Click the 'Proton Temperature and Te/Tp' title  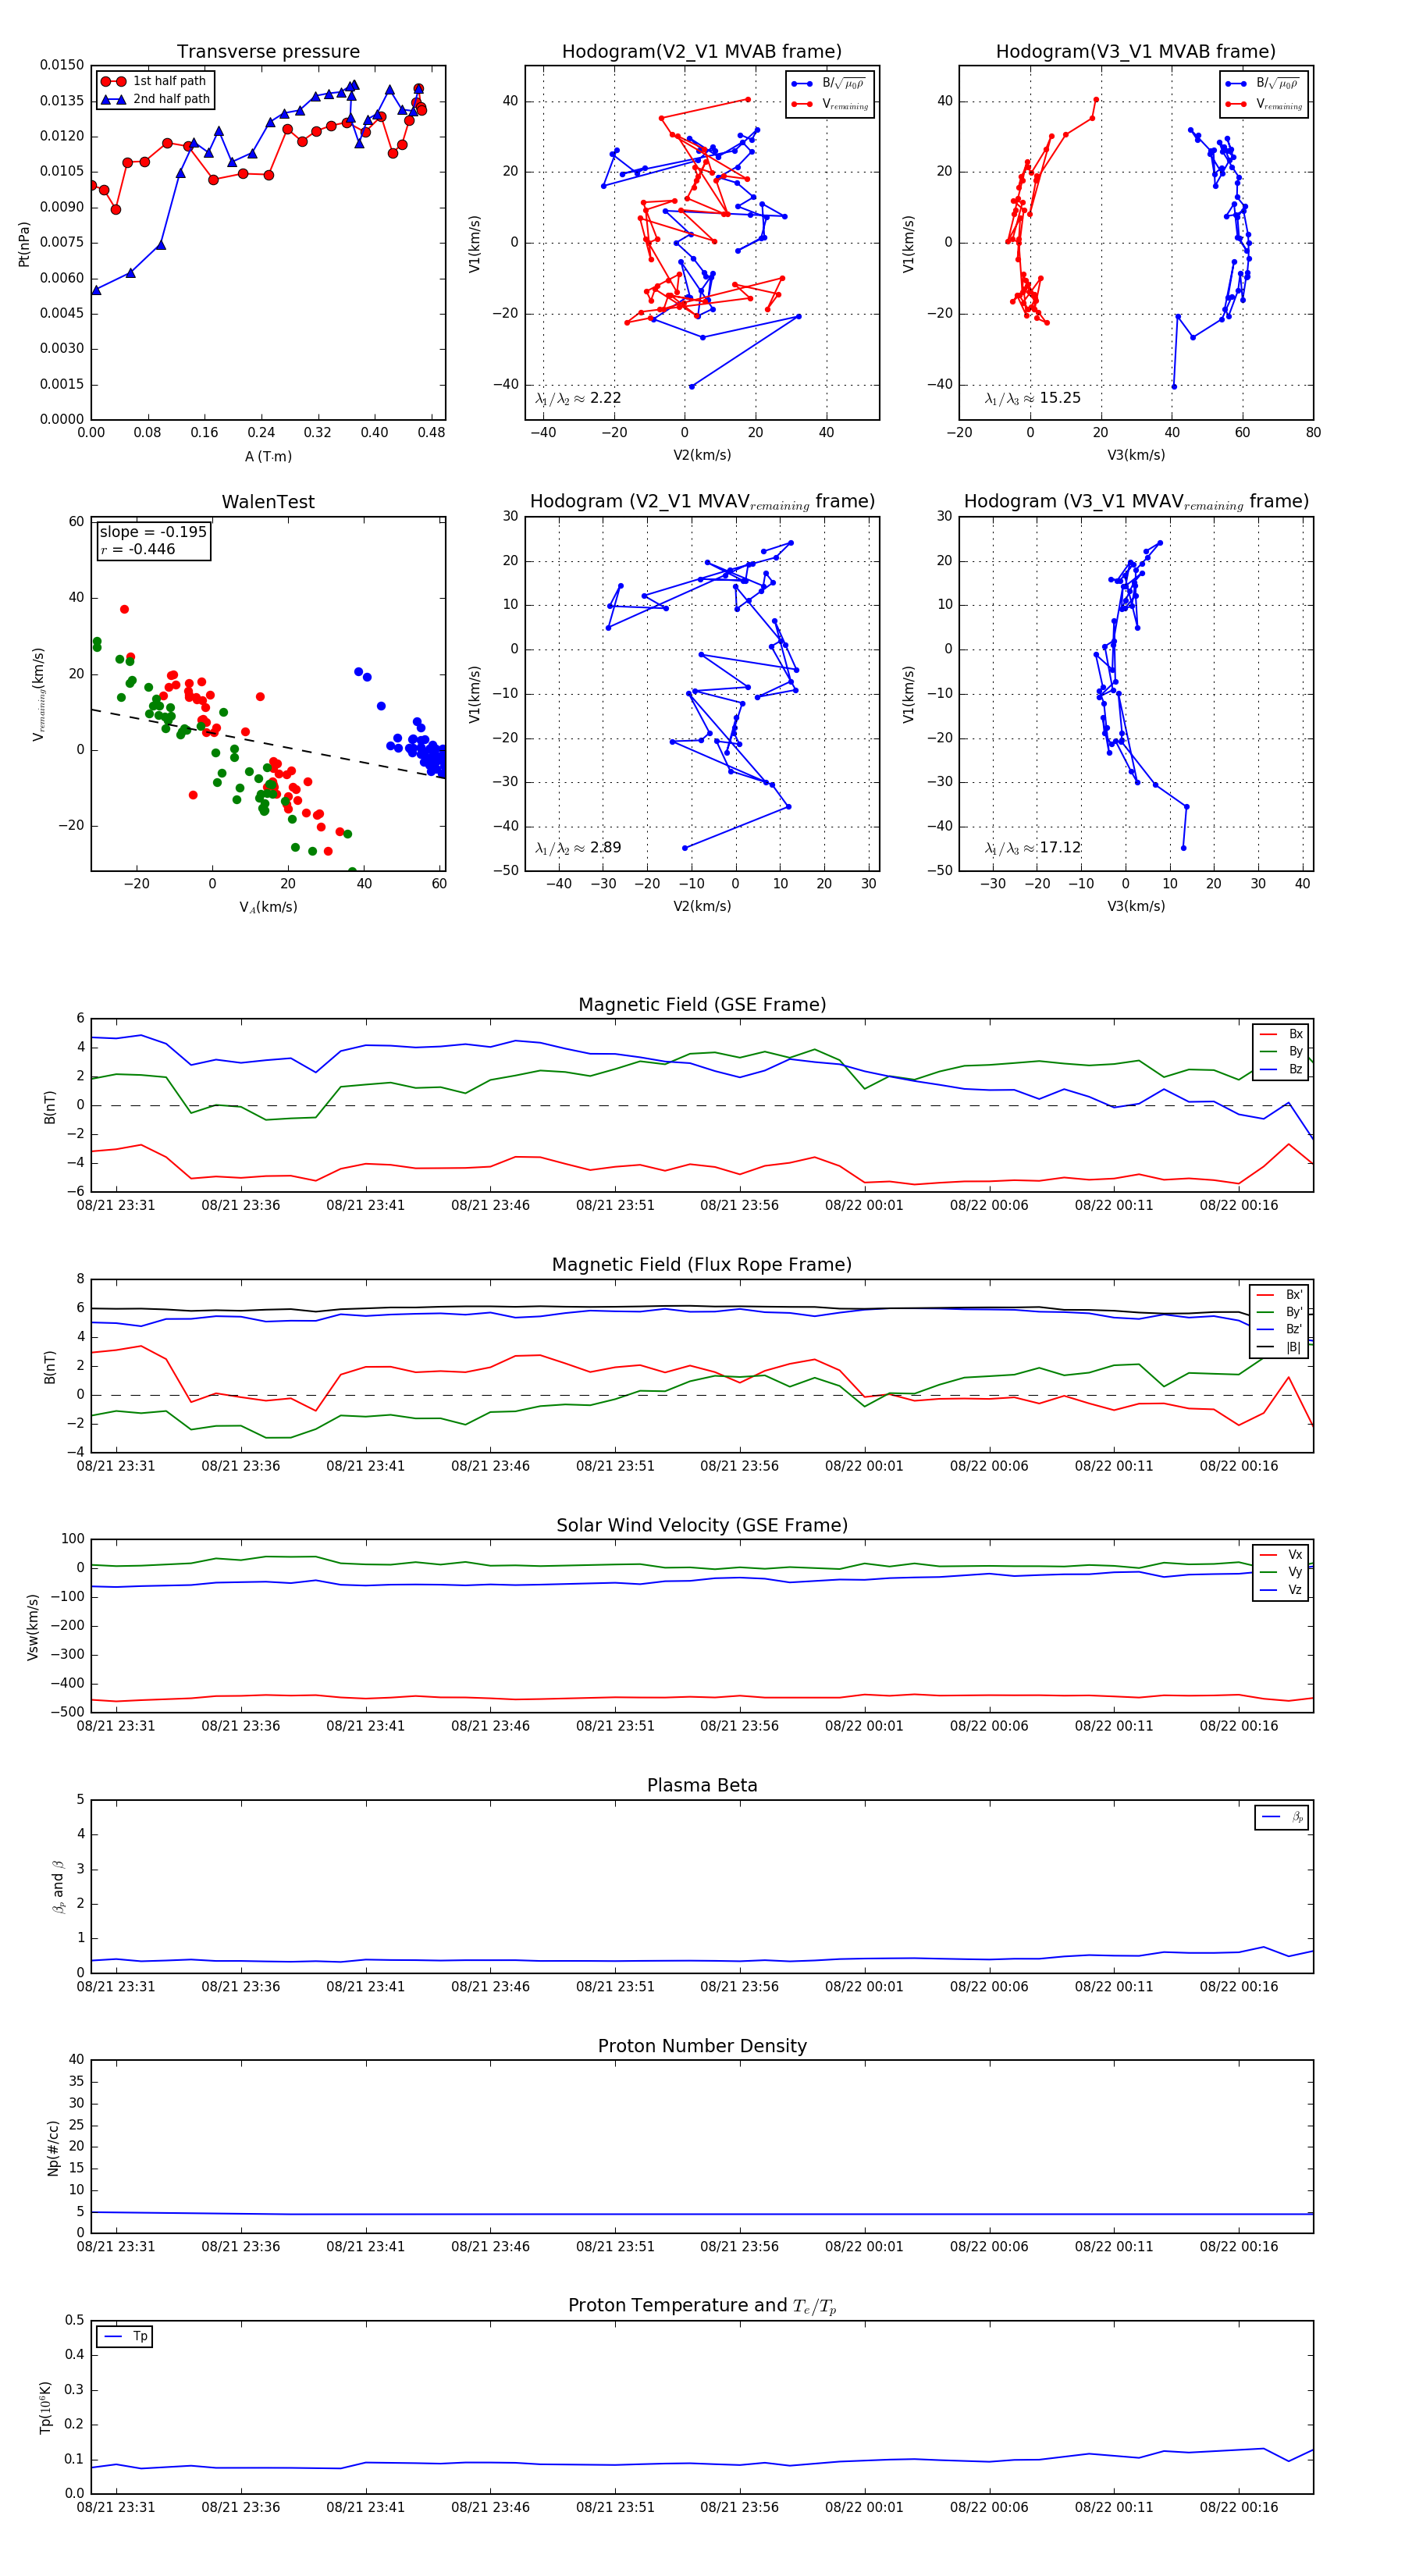[702, 2306]
